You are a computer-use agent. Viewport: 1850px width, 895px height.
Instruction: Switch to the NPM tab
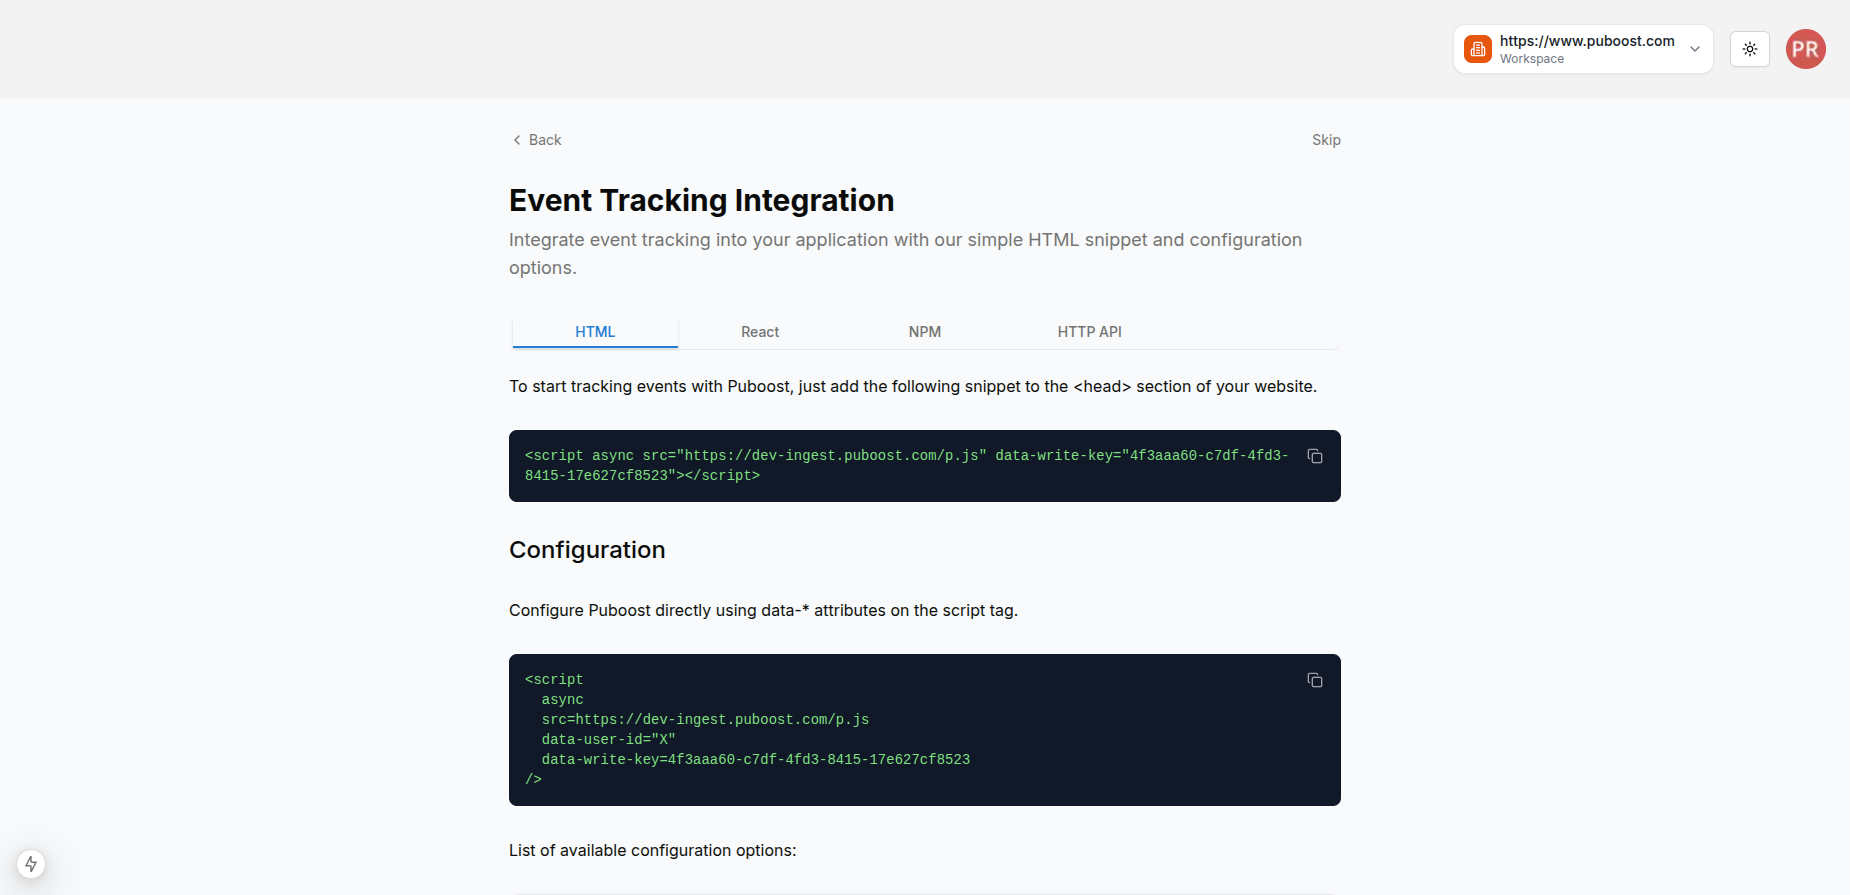coord(925,332)
